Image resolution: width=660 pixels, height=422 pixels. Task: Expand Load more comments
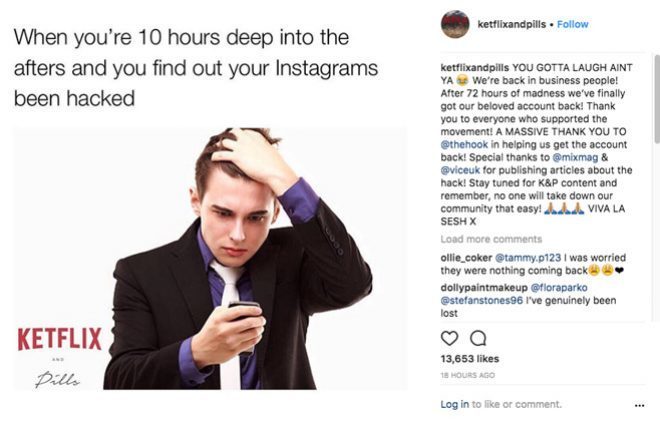[x=491, y=239]
